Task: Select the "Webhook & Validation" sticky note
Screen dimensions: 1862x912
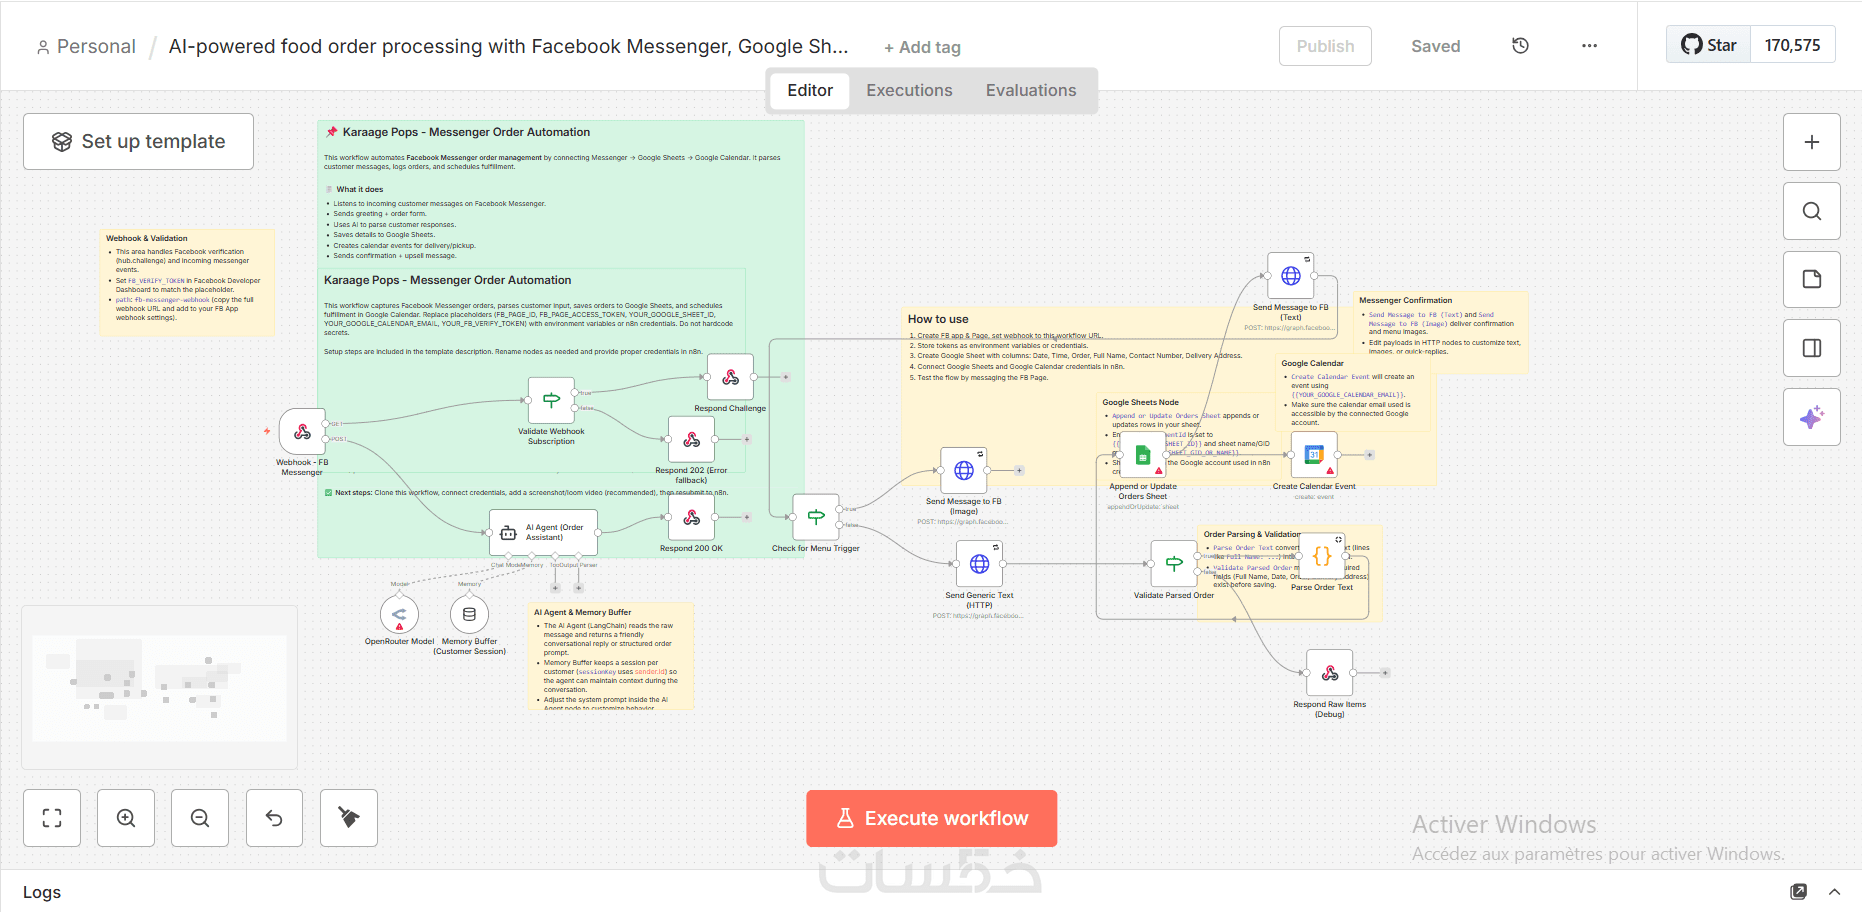Action: pos(188,282)
